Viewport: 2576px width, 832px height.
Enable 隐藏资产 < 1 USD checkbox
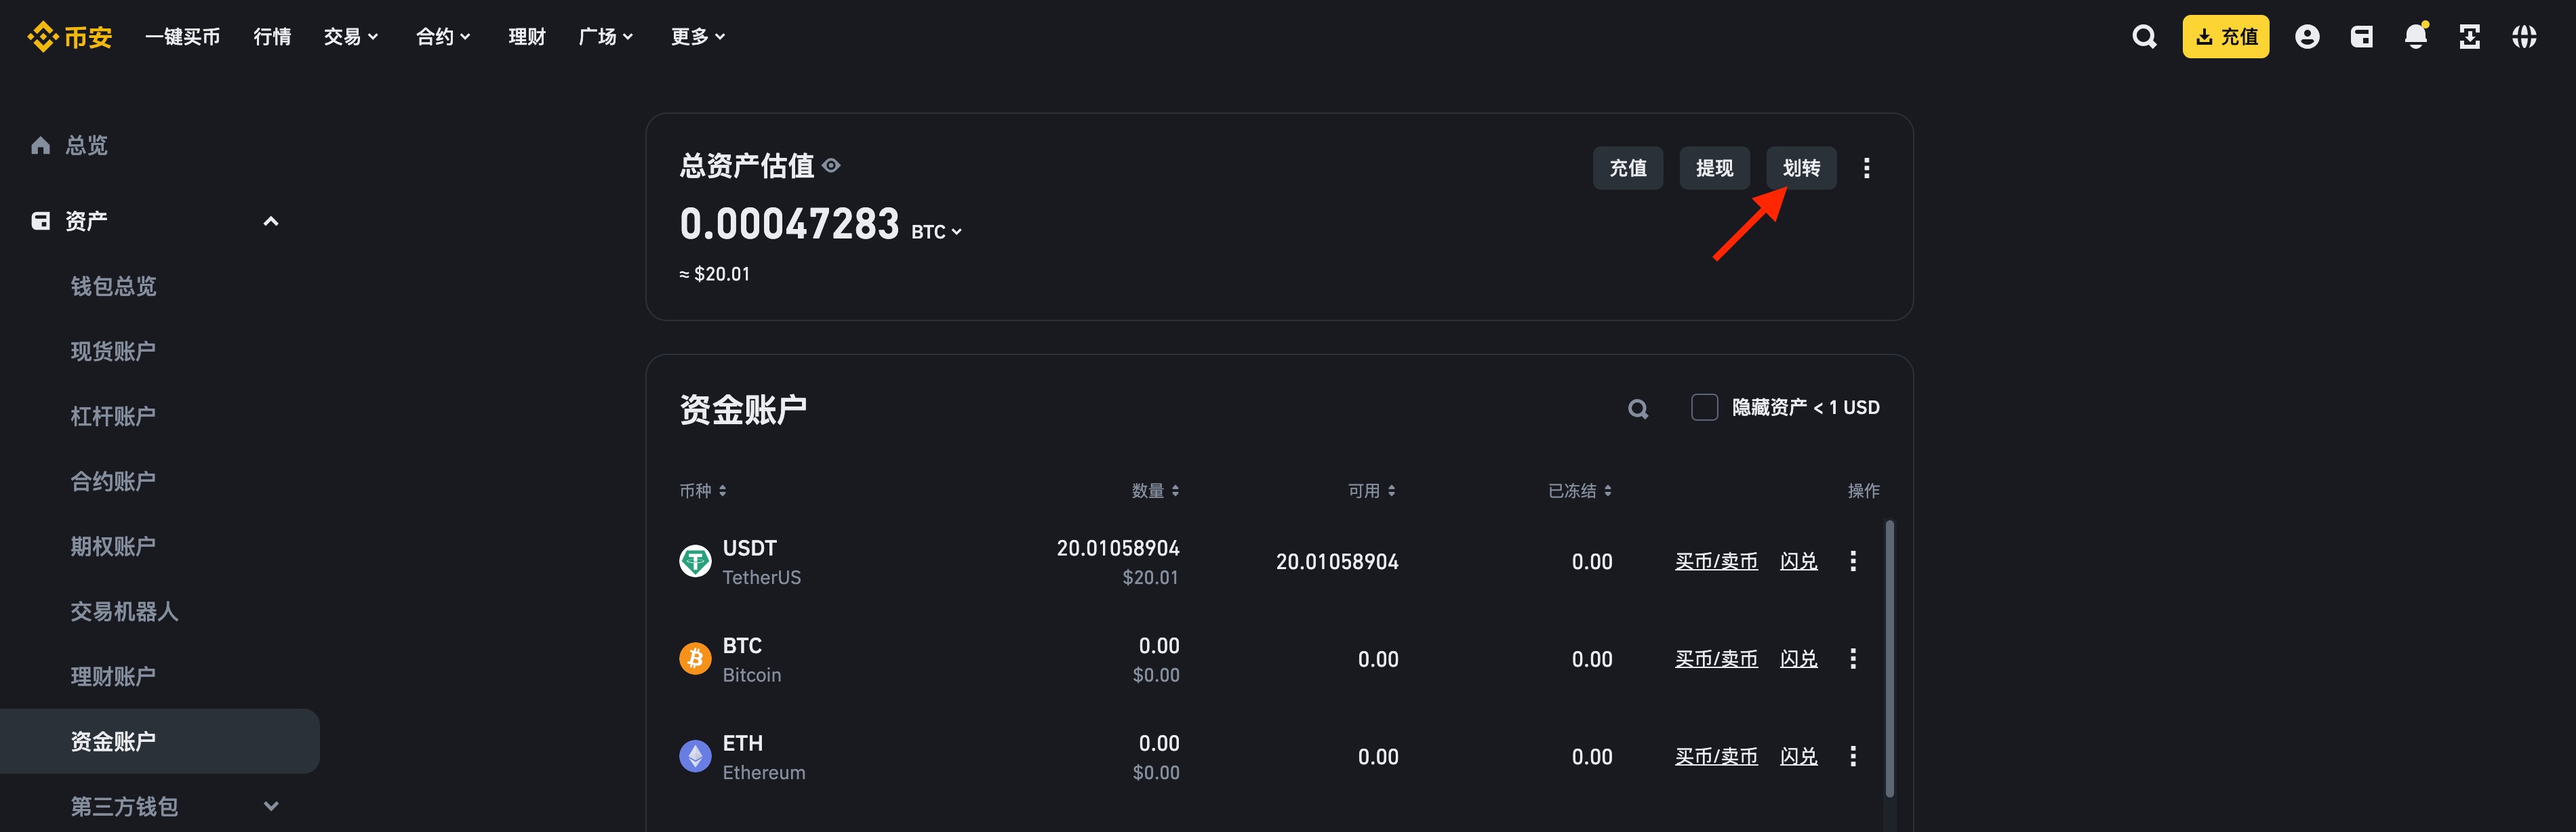pos(1704,407)
